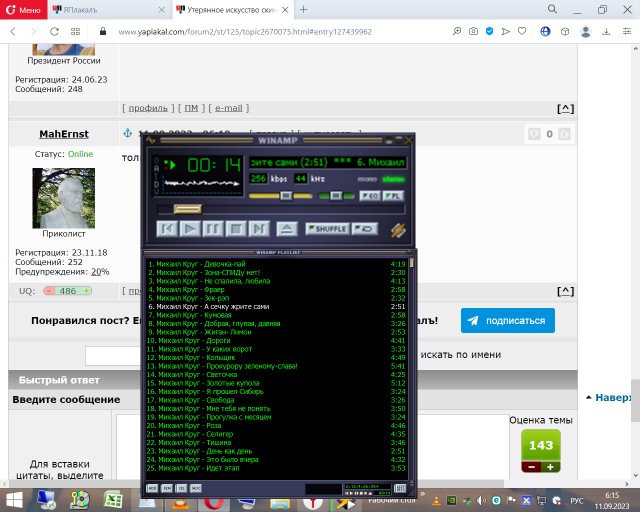This screenshot has width=640, height=512.
Task: Click Winamp Stop button
Action: 236,229
